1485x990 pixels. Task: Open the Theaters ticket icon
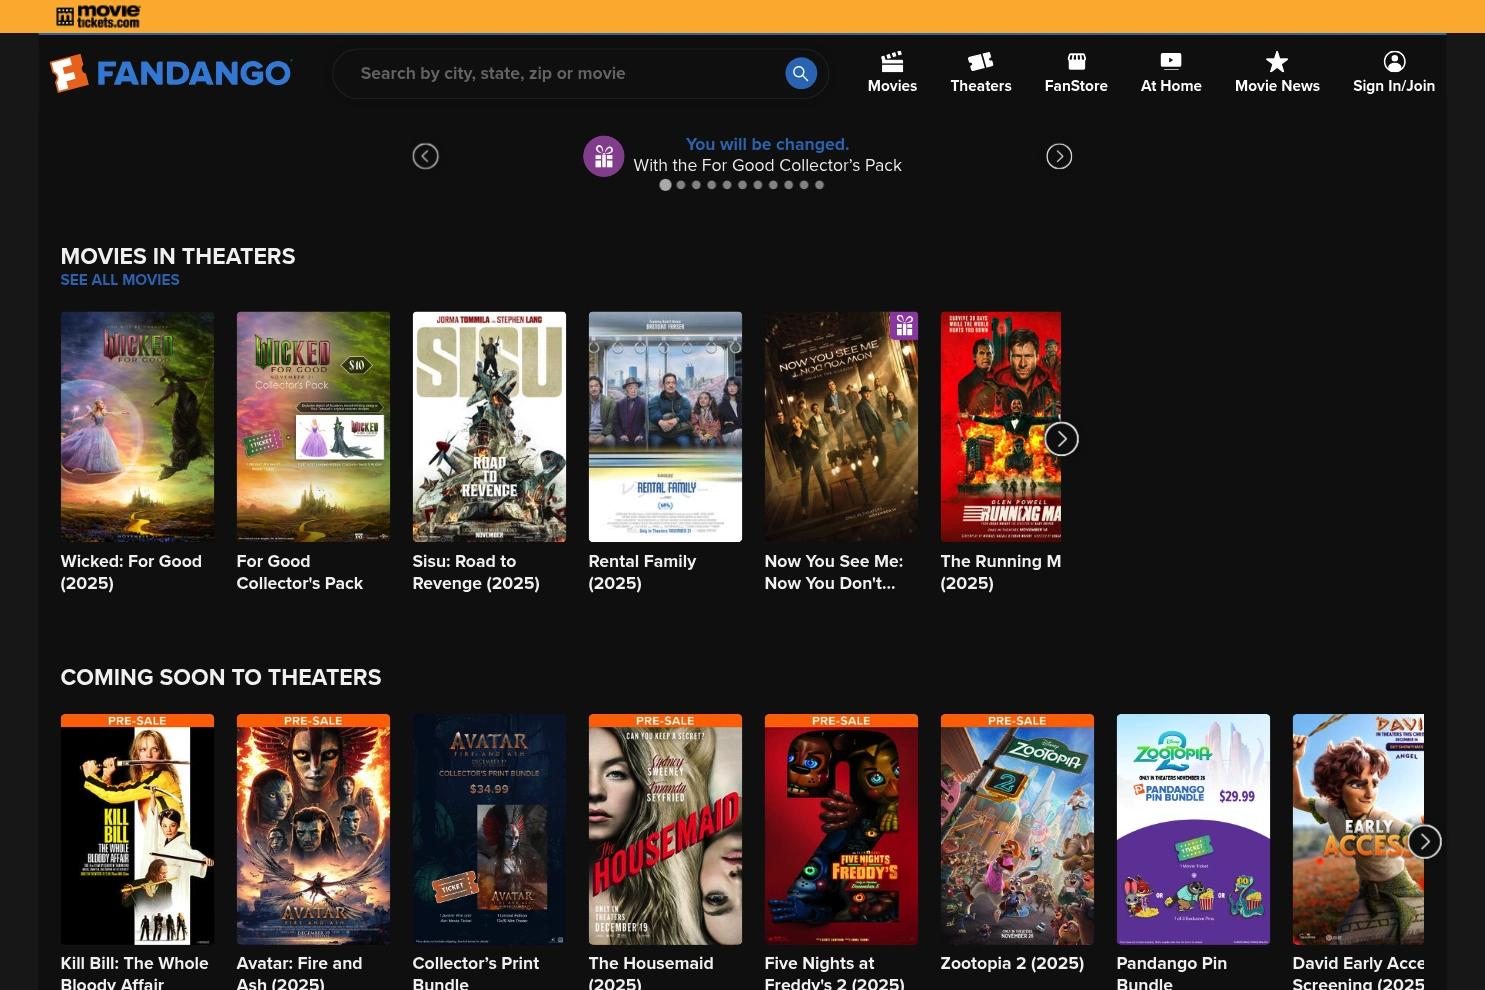981,62
